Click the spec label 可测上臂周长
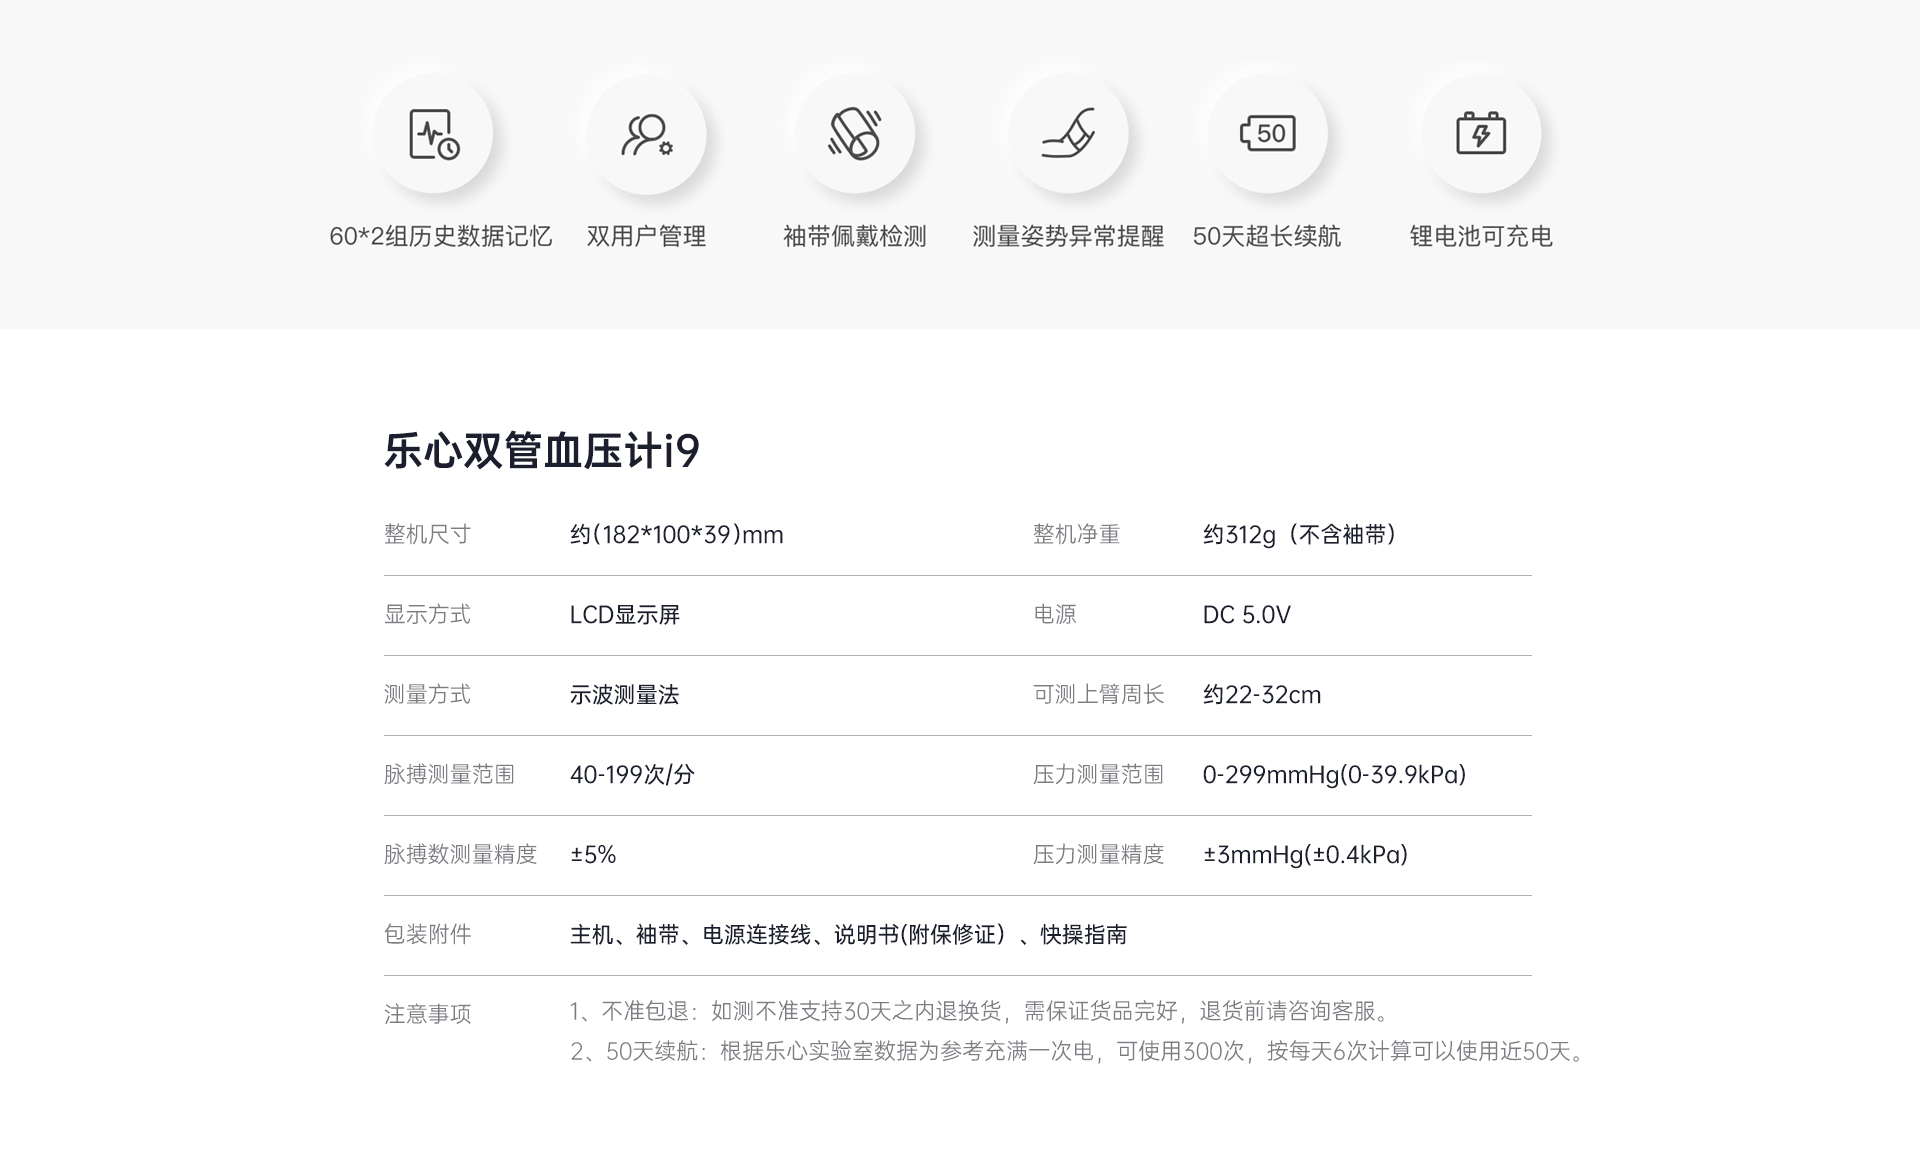 1098,695
